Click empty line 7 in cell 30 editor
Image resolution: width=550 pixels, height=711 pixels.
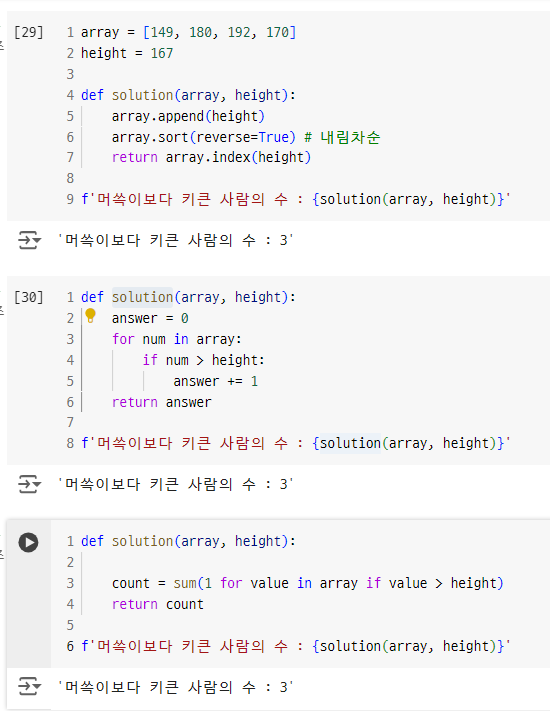pyautogui.click(x=299, y=423)
